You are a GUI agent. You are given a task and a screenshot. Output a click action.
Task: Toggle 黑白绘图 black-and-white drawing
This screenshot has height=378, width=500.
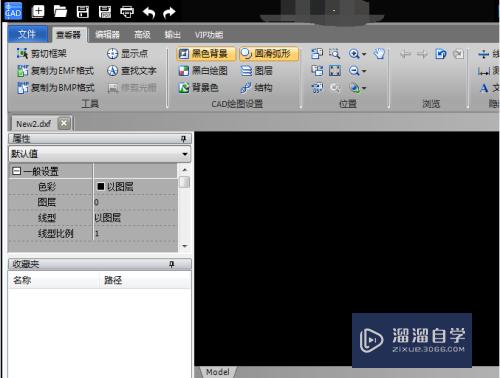tap(203, 71)
